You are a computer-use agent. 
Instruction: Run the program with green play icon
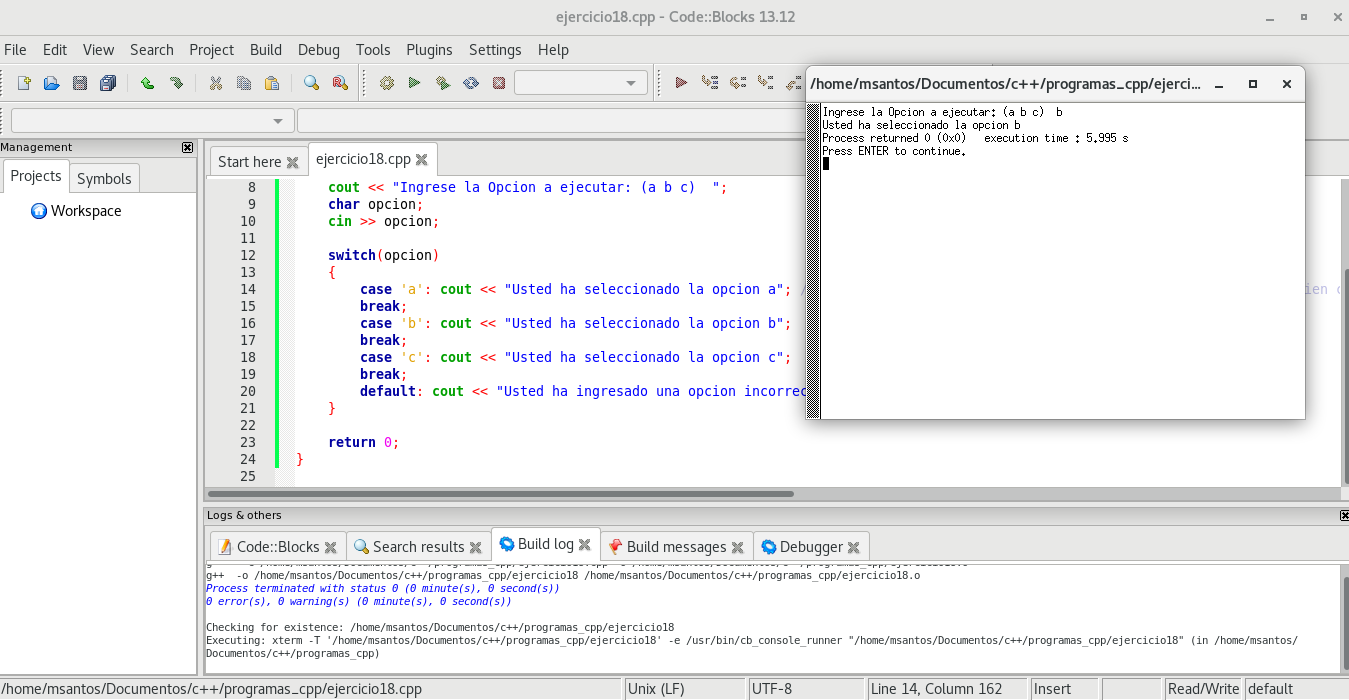pos(414,83)
